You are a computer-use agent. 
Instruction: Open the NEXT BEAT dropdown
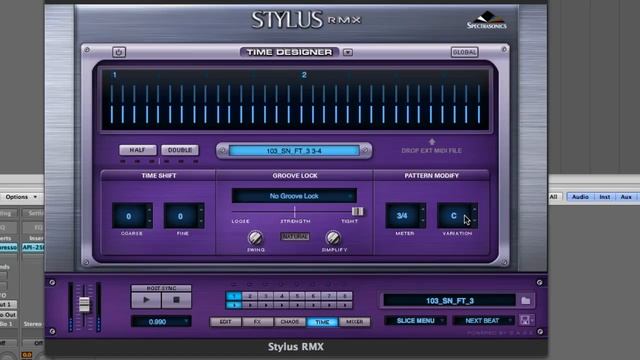pos(483,321)
